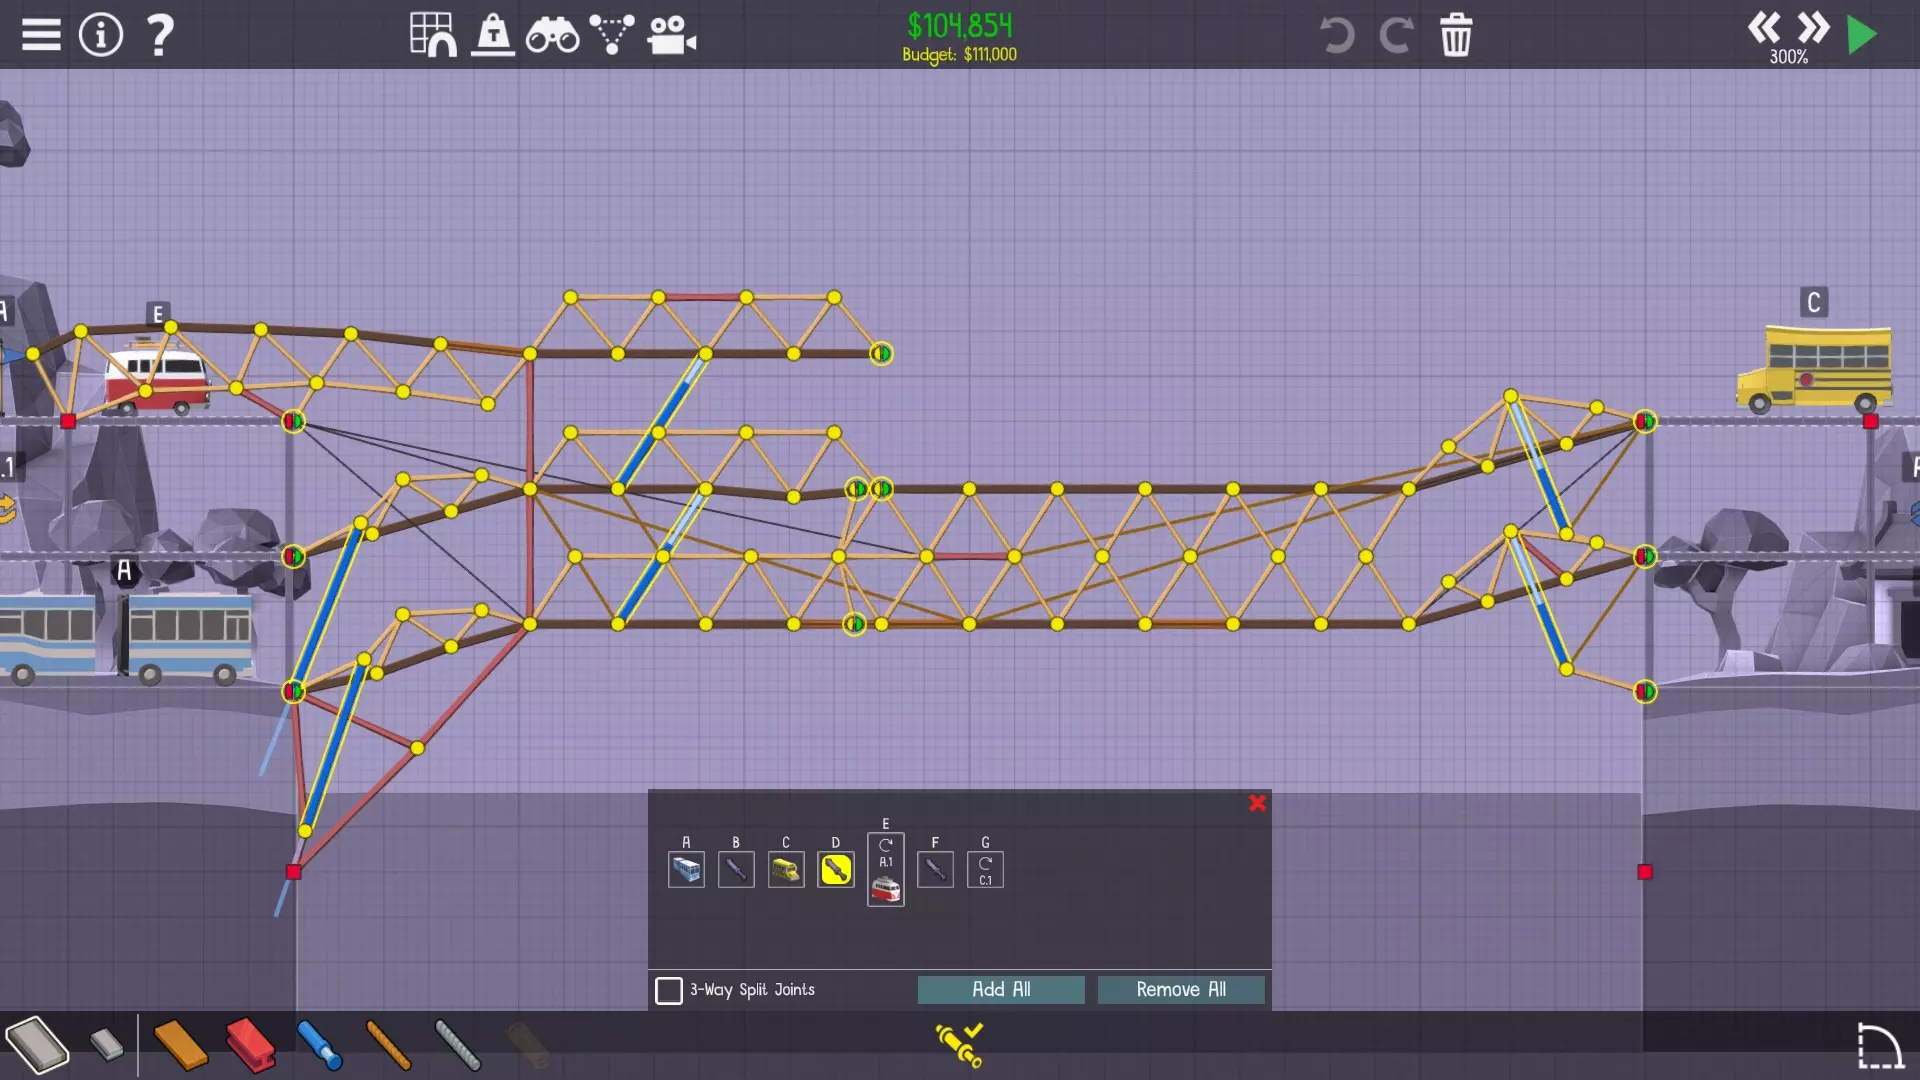Open the camera replay icon
The height and width of the screenshot is (1080, 1920).
671,35
